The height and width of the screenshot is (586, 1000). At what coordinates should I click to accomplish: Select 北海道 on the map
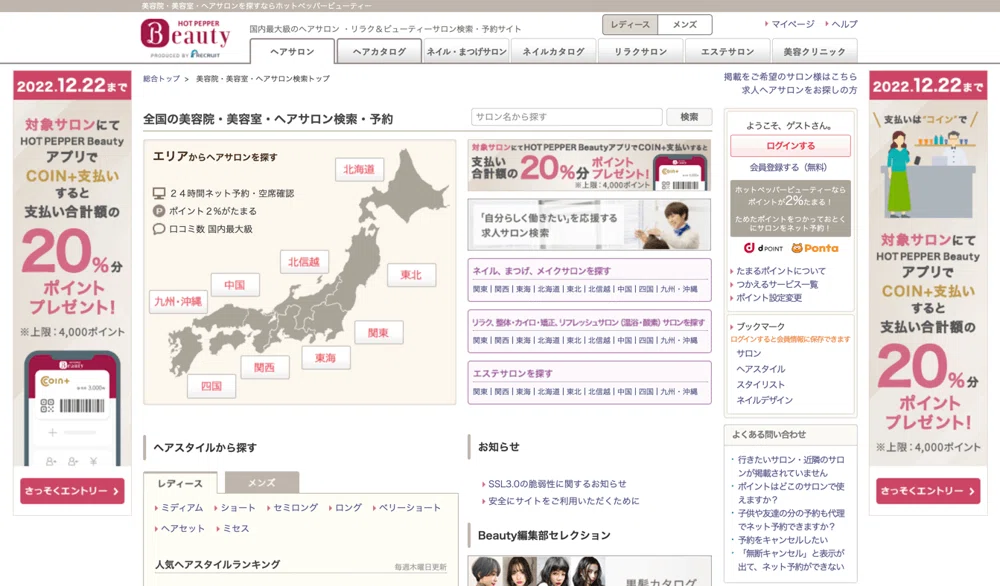[x=359, y=170]
